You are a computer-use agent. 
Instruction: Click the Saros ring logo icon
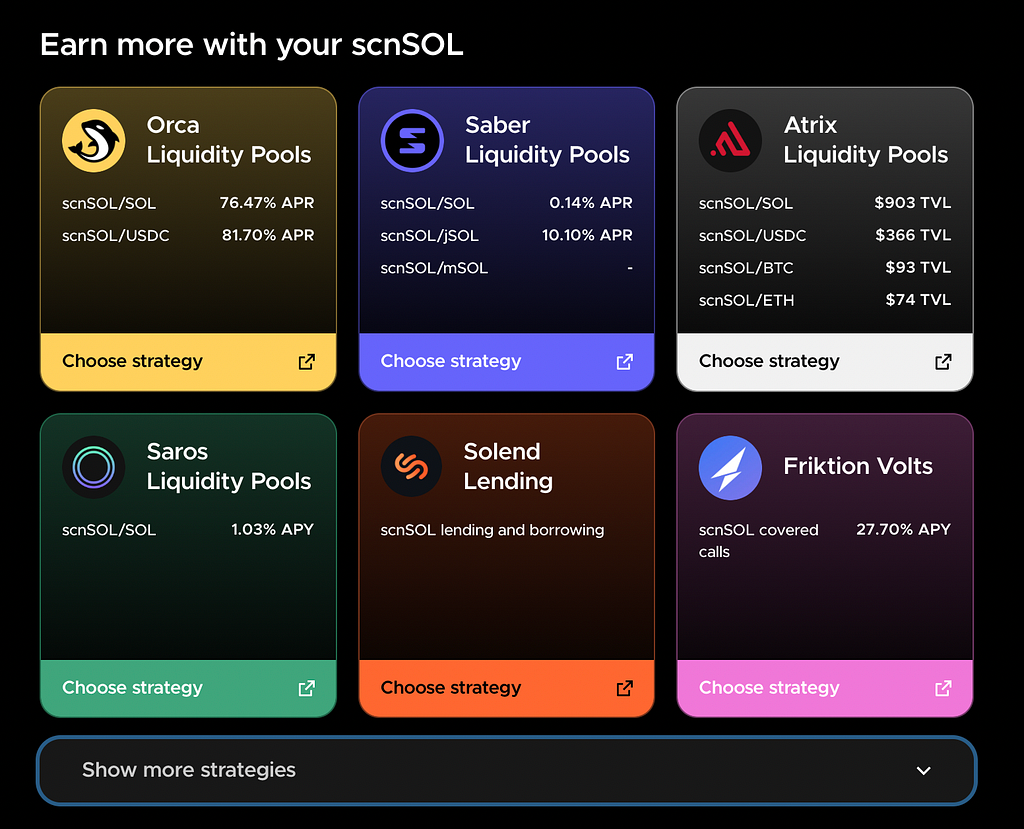point(93,467)
